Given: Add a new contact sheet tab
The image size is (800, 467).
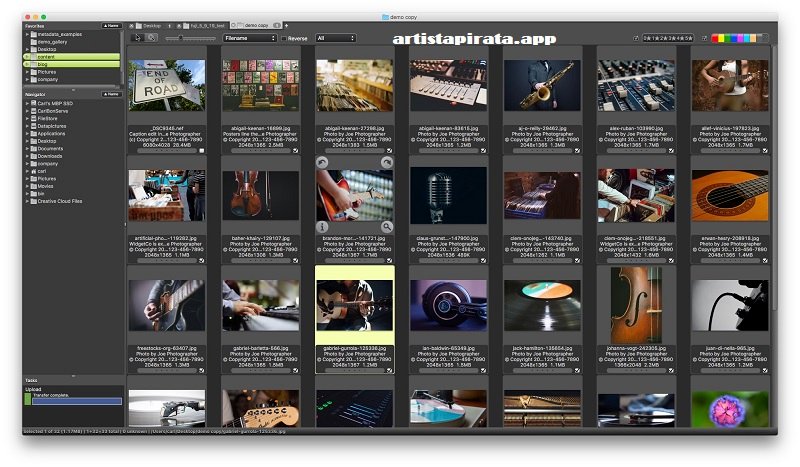Looking at the screenshot, I should pyautogui.click(x=286, y=26).
